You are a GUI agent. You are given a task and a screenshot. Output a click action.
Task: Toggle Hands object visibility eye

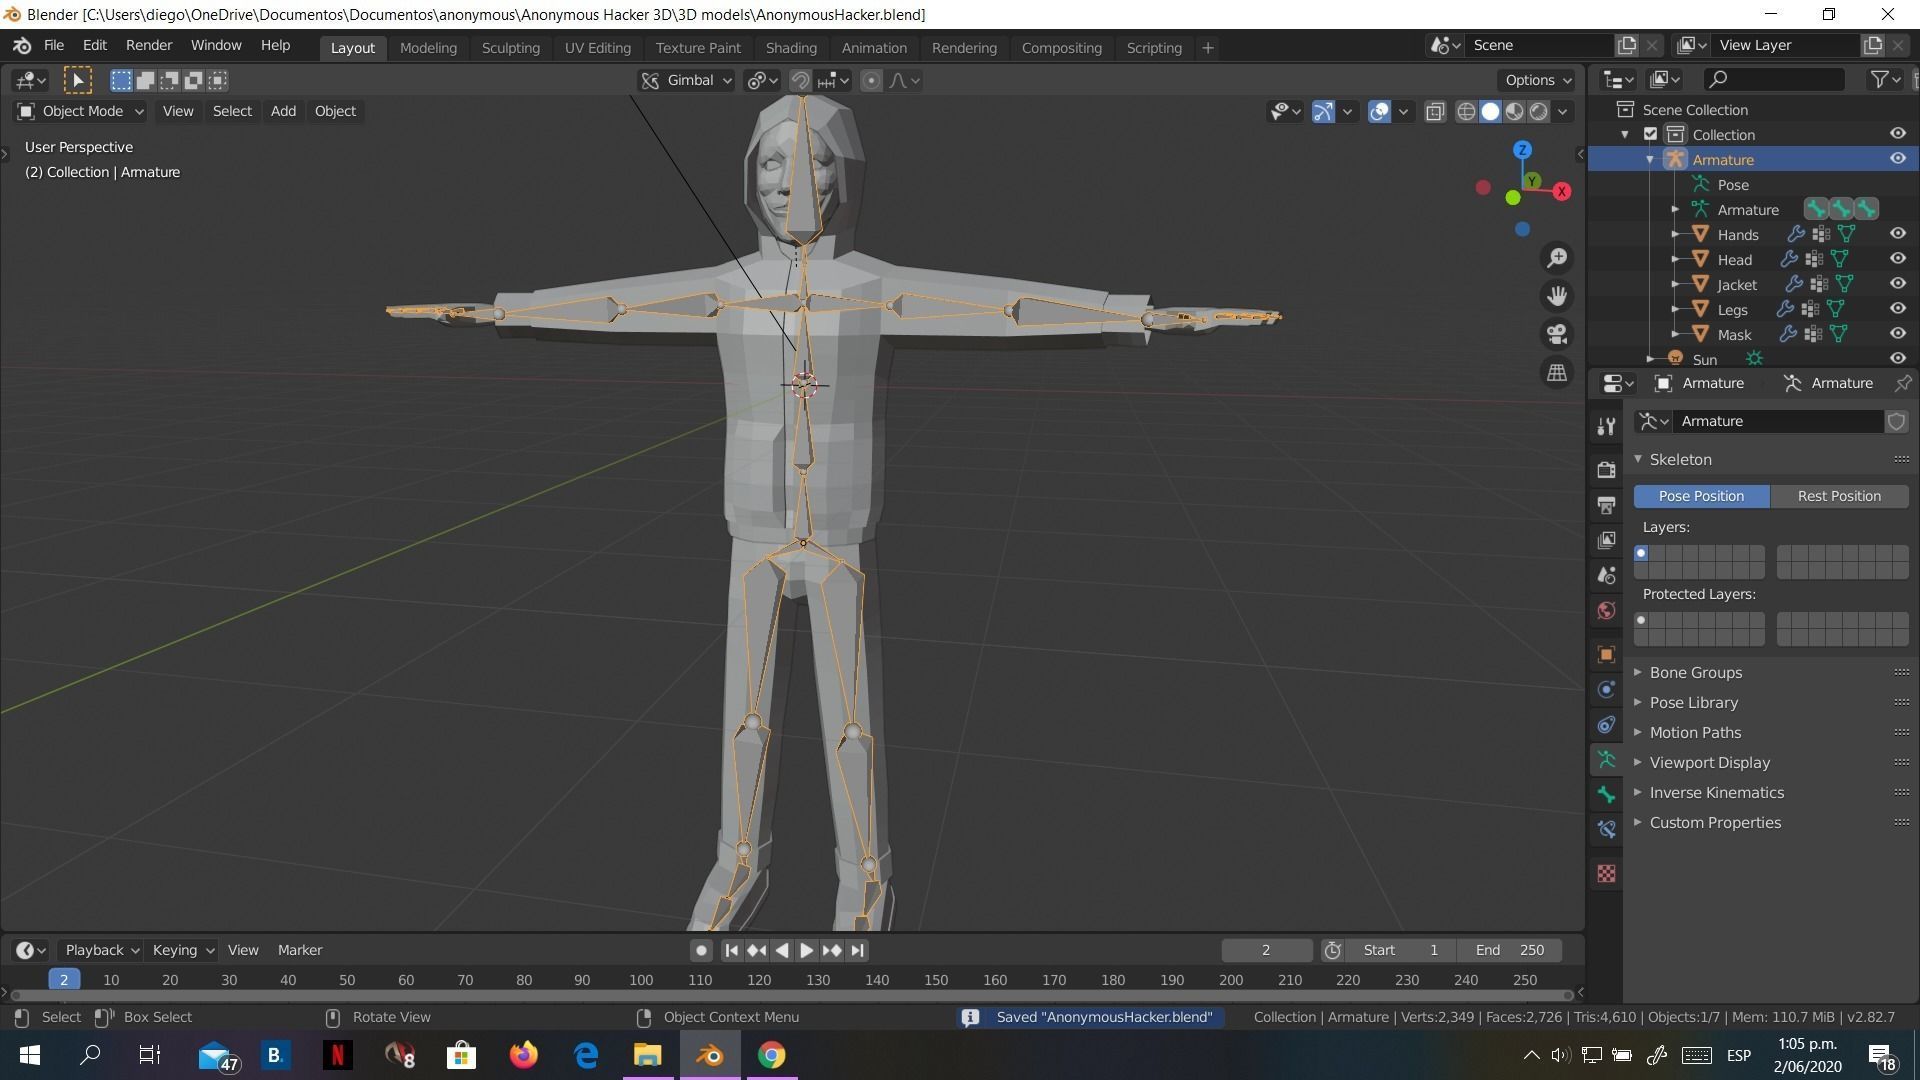coord(1897,234)
